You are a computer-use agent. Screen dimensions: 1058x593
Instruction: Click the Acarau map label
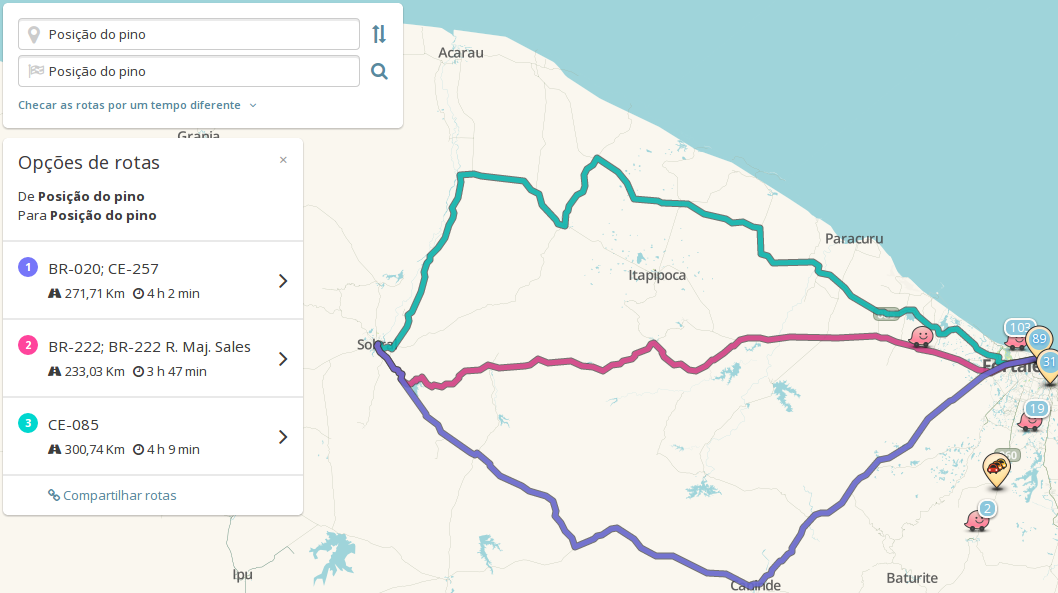click(x=461, y=53)
